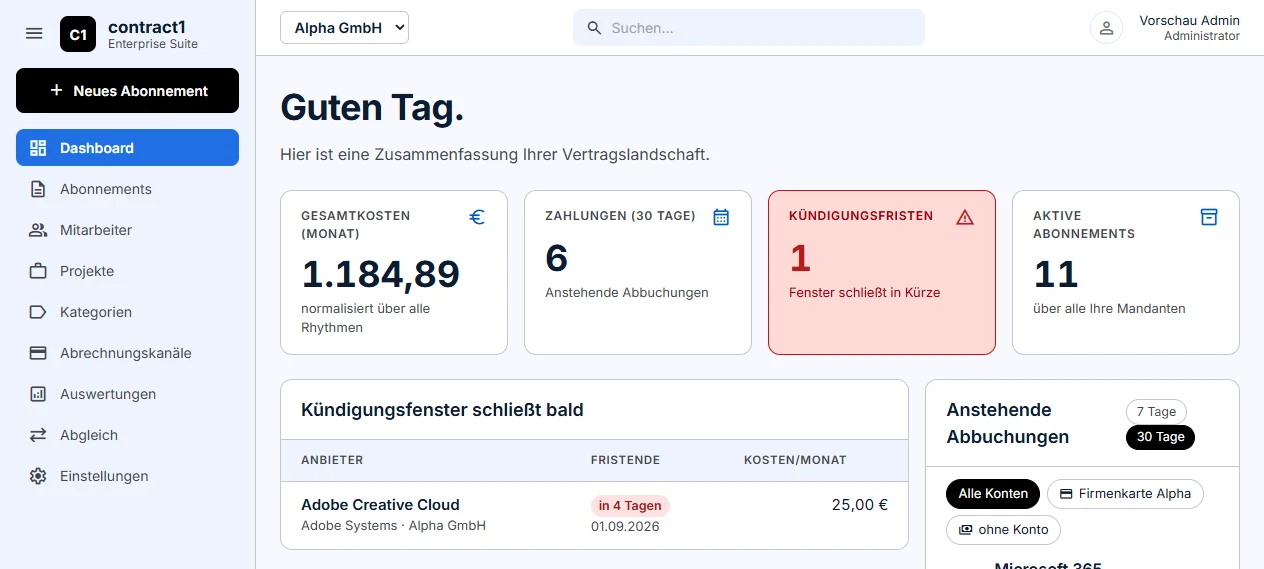Click the Kategorien label icon

coord(38,312)
